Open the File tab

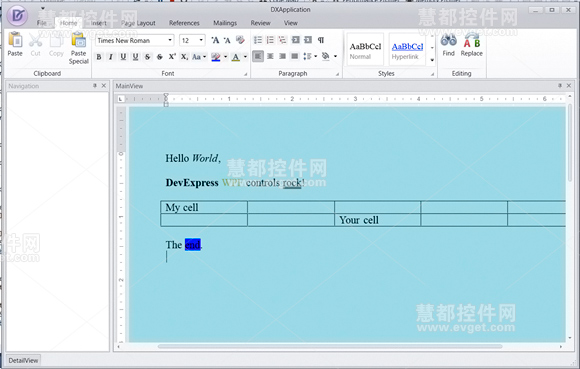click(41, 23)
